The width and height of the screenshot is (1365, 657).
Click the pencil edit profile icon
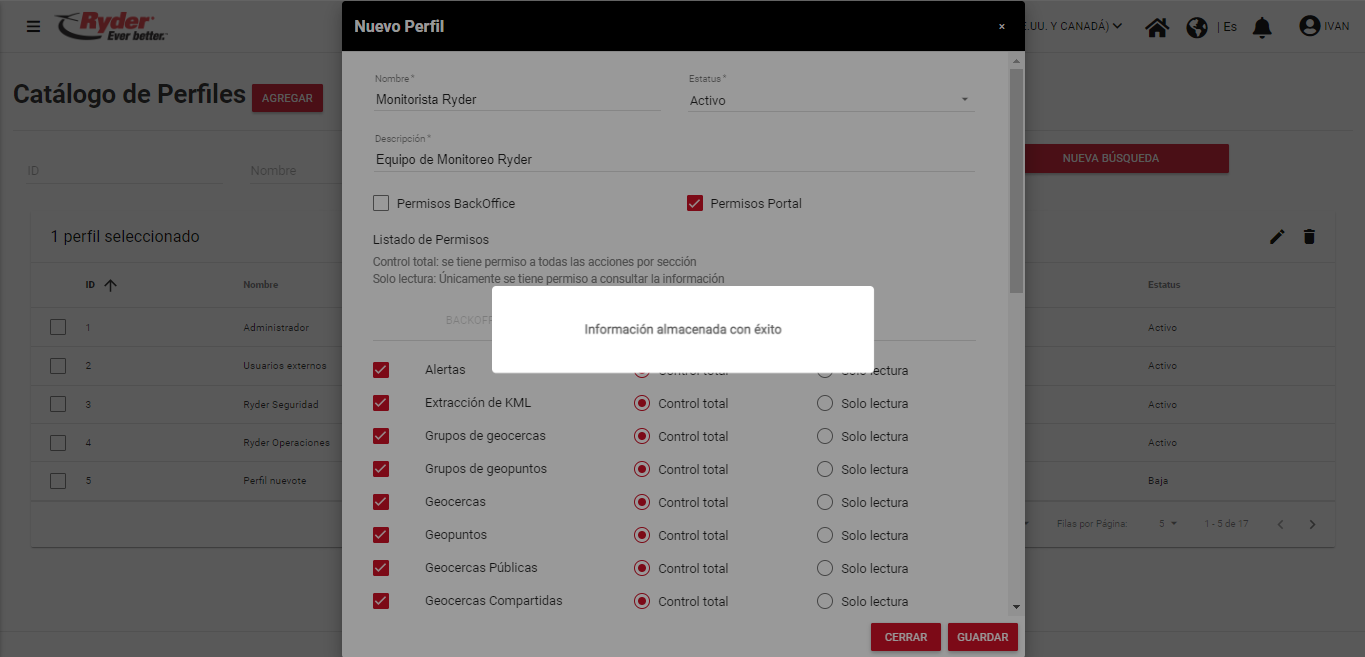1277,237
